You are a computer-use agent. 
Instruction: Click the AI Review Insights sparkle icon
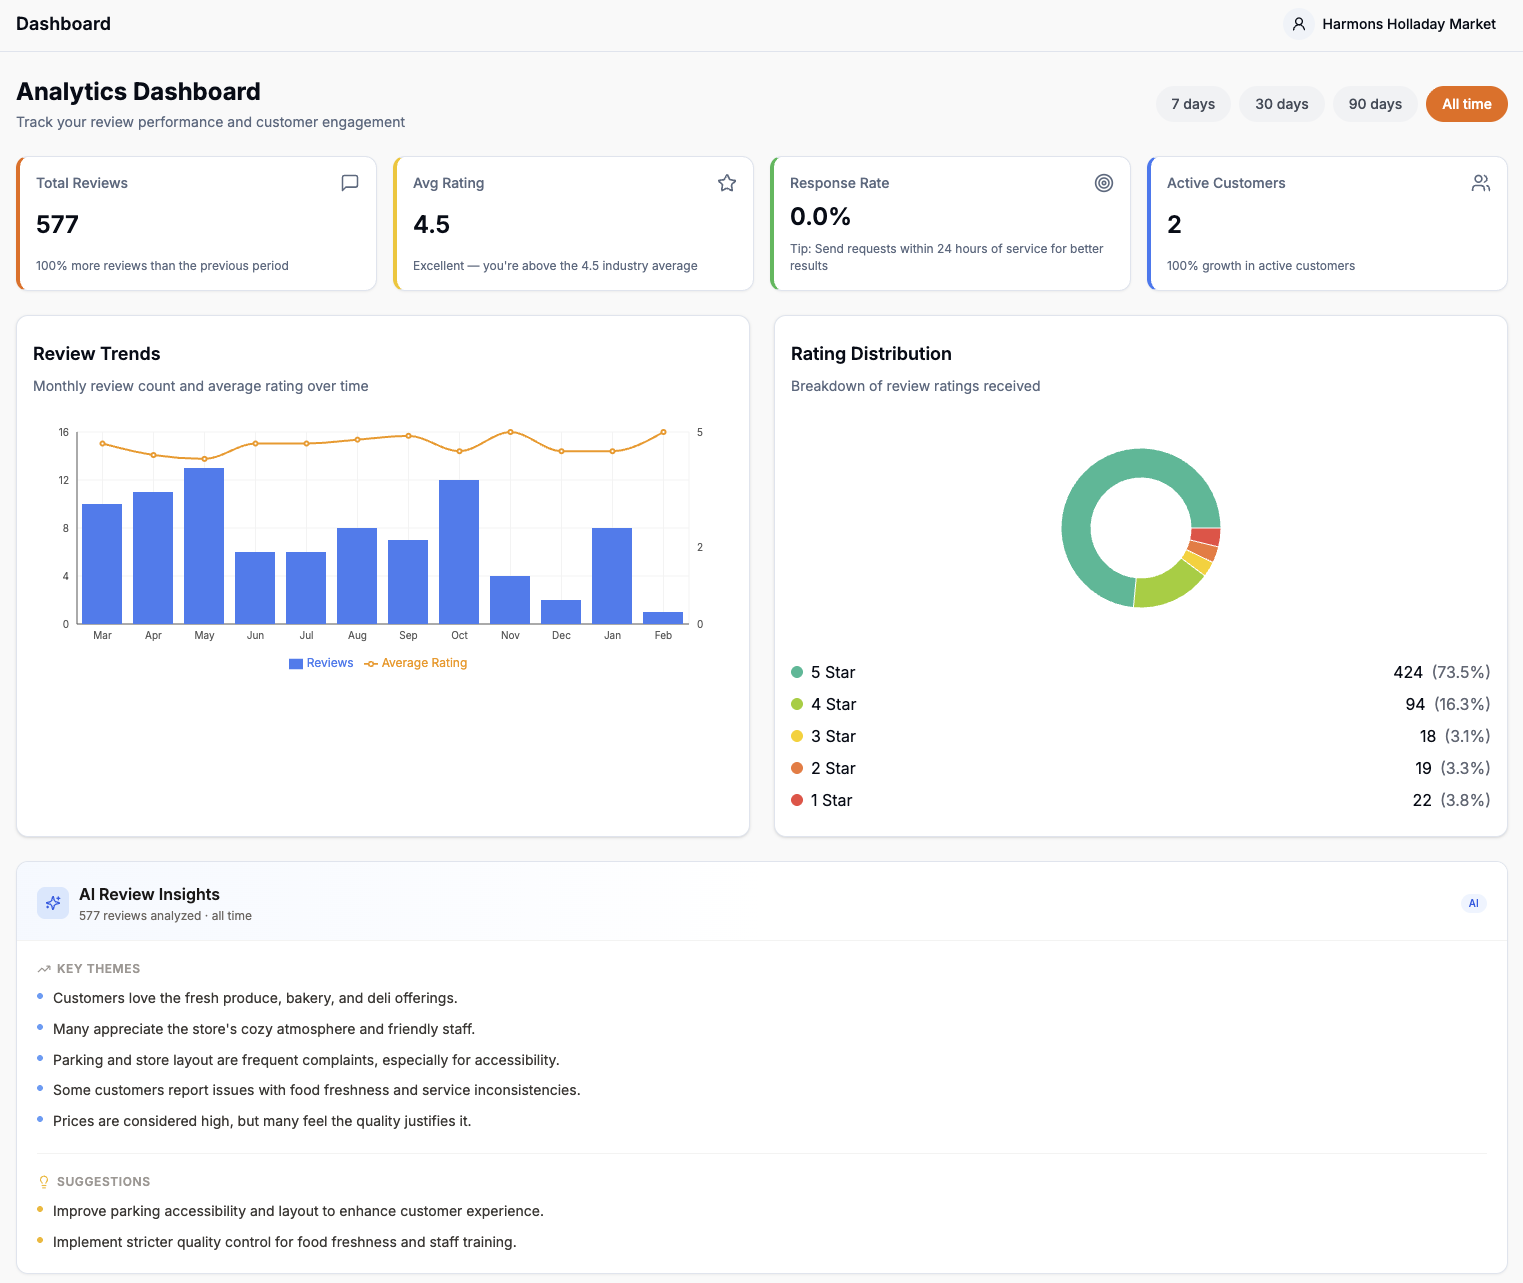pos(53,903)
